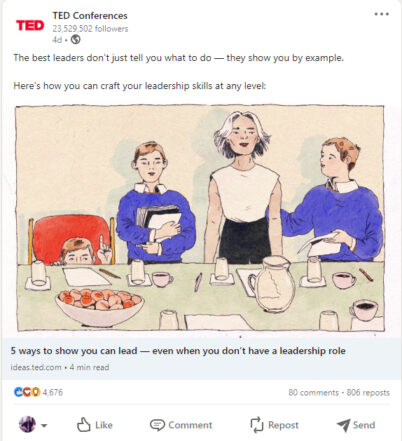Open the '5 ways to show you can lead' article title
The width and height of the screenshot is (402, 441).
(178, 351)
